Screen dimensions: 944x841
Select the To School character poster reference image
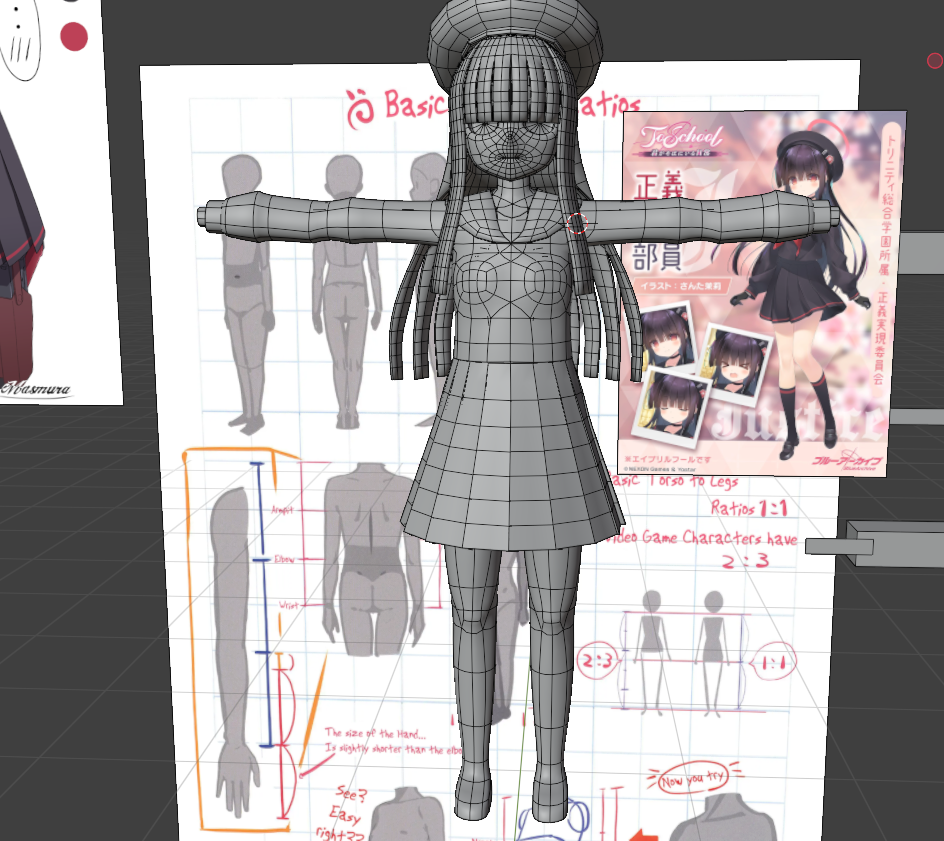(x=762, y=293)
